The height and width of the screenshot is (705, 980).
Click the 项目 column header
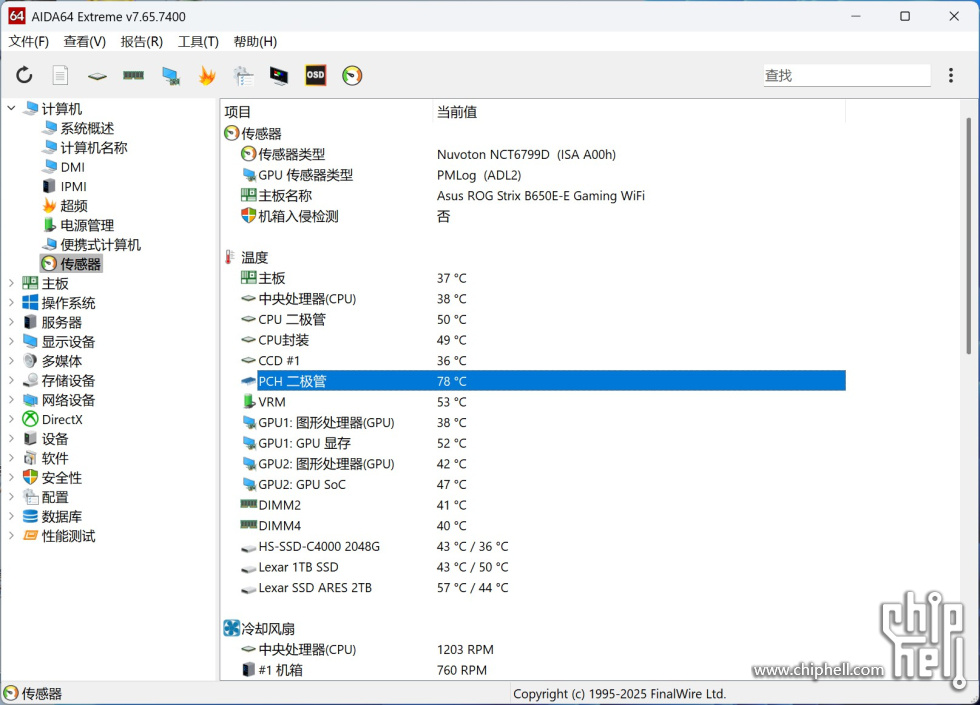(x=326, y=112)
